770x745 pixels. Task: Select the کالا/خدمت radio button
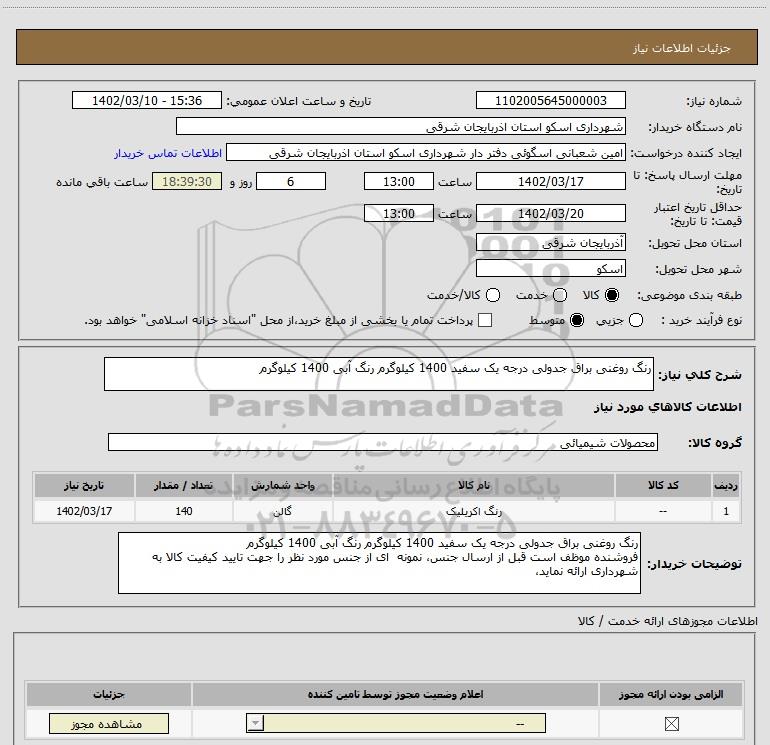point(493,295)
